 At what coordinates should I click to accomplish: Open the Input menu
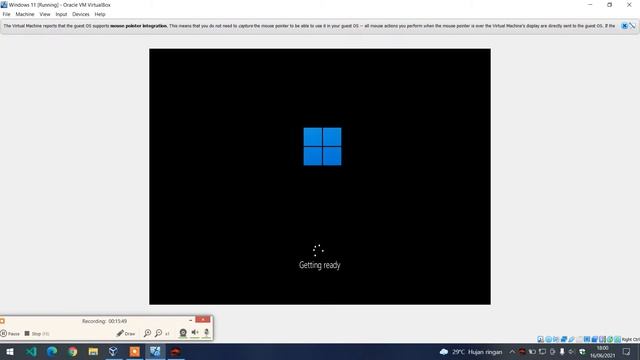[x=61, y=14]
